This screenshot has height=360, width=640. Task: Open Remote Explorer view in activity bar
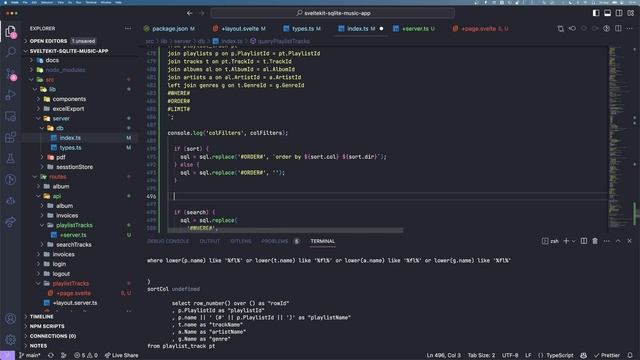point(11,116)
